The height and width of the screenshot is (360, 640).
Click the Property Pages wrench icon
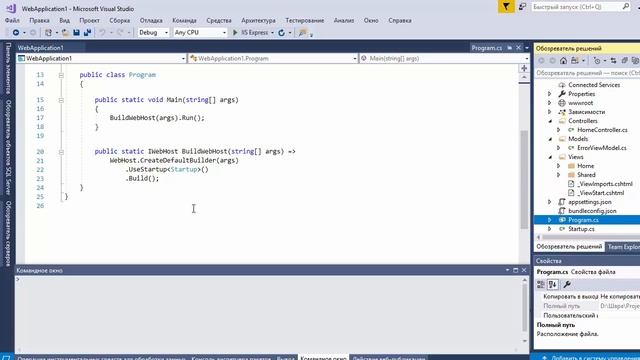(567, 284)
